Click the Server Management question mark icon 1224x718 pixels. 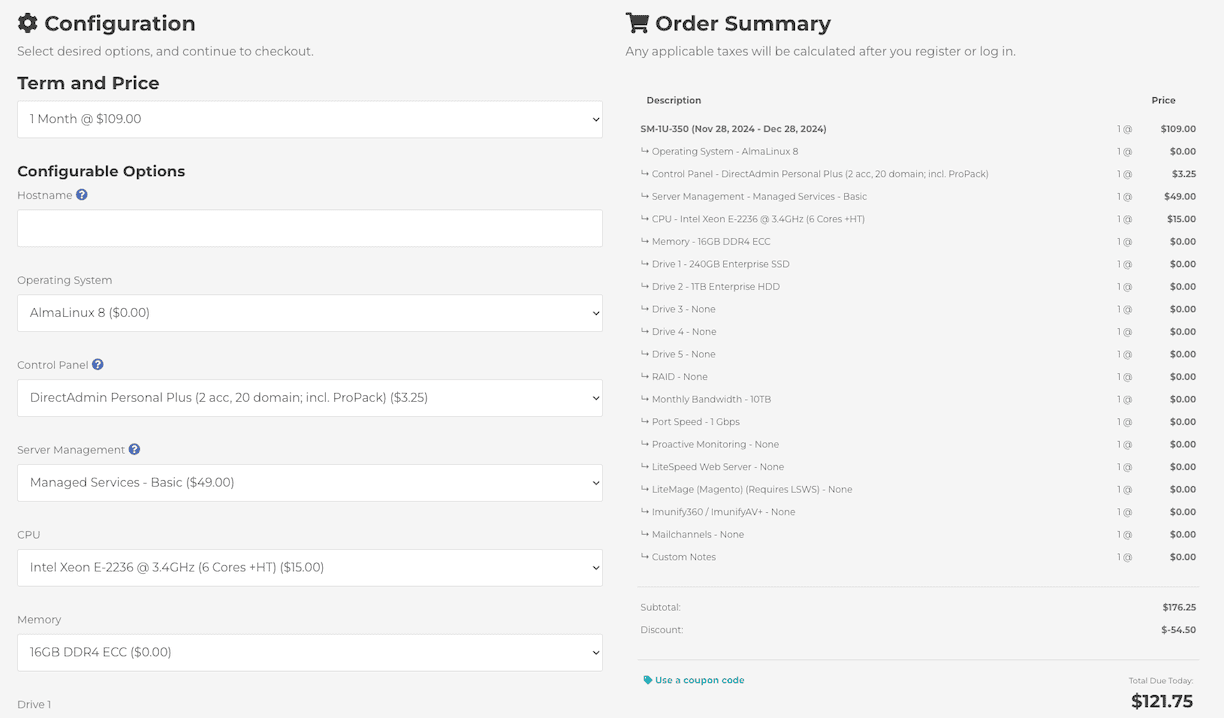[134, 449]
